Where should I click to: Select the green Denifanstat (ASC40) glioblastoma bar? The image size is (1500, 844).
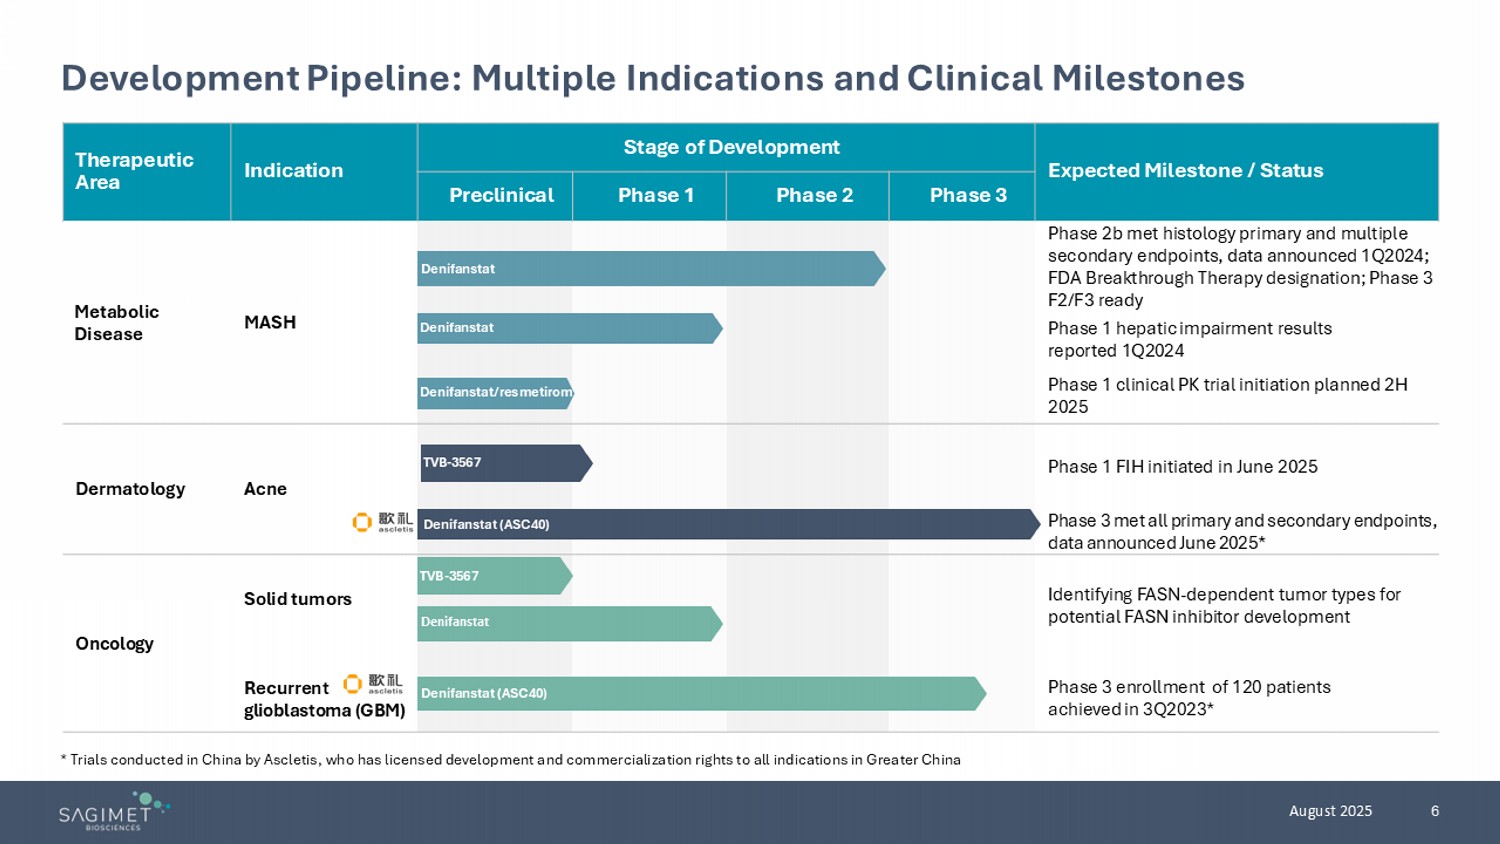click(700, 693)
